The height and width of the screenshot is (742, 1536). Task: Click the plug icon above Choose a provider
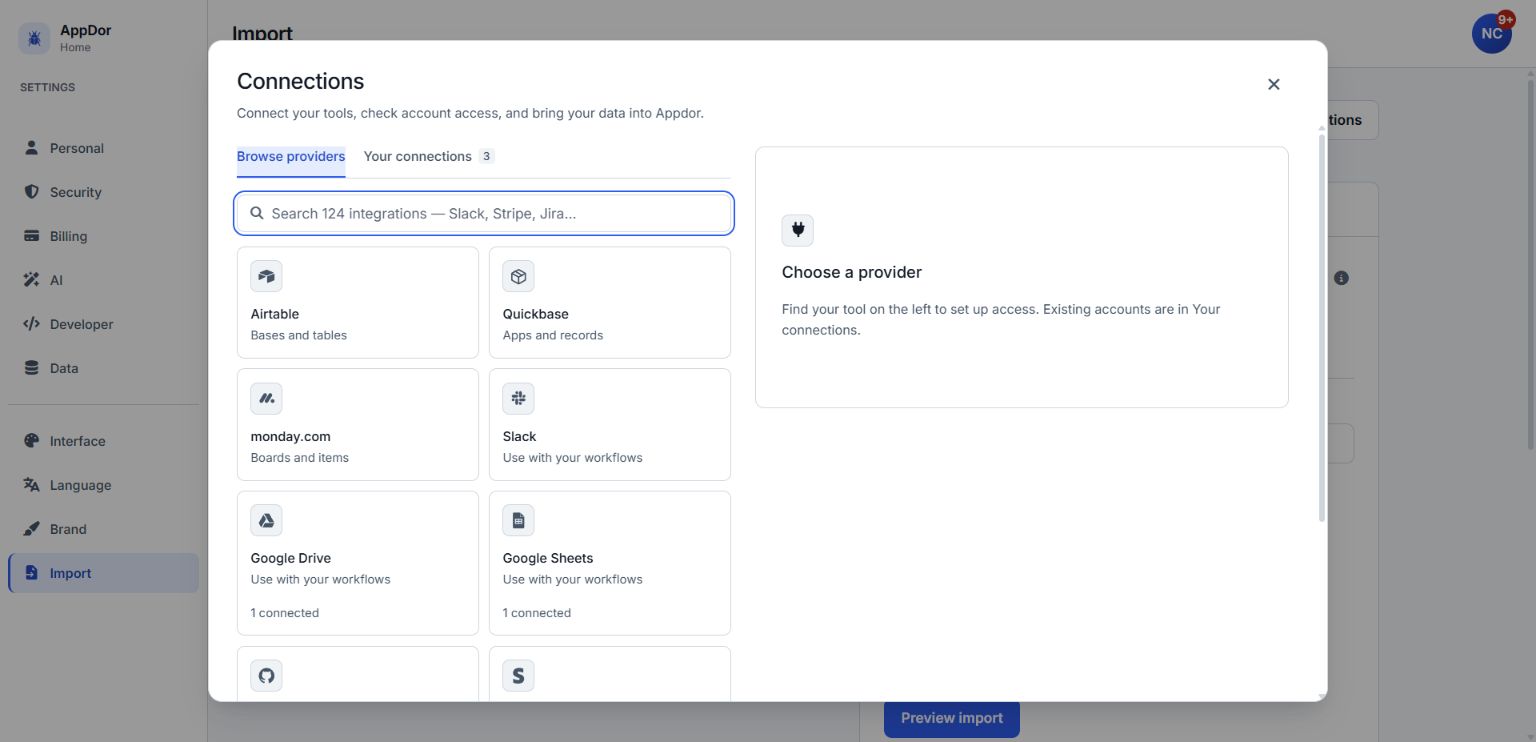(798, 230)
